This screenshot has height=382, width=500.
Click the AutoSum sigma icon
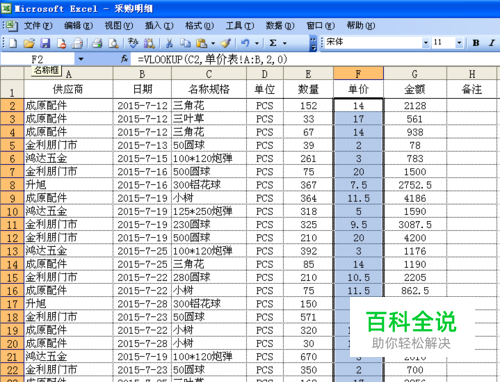[273, 43]
